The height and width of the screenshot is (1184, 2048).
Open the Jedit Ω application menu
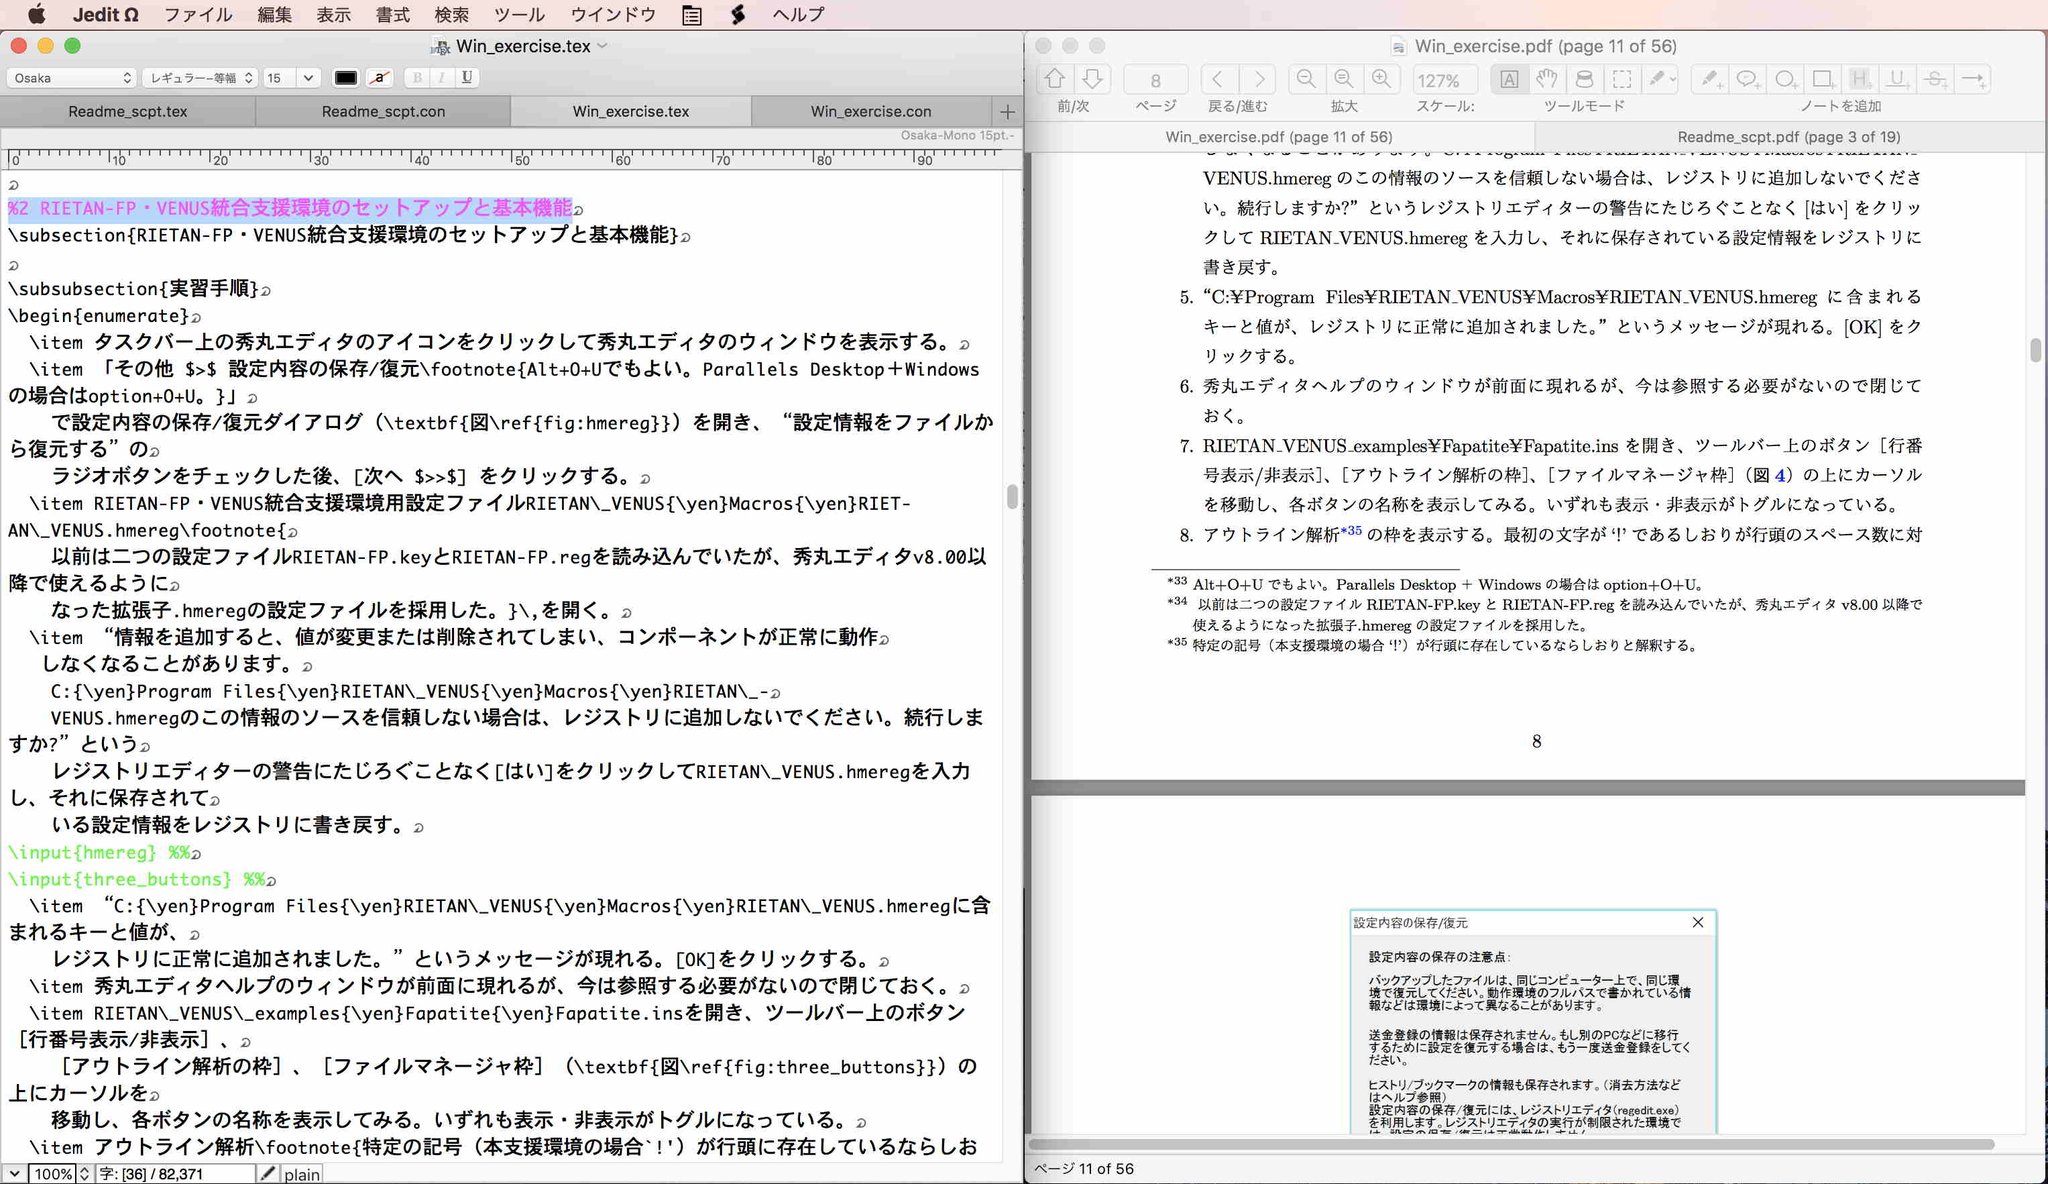point(106,14)
